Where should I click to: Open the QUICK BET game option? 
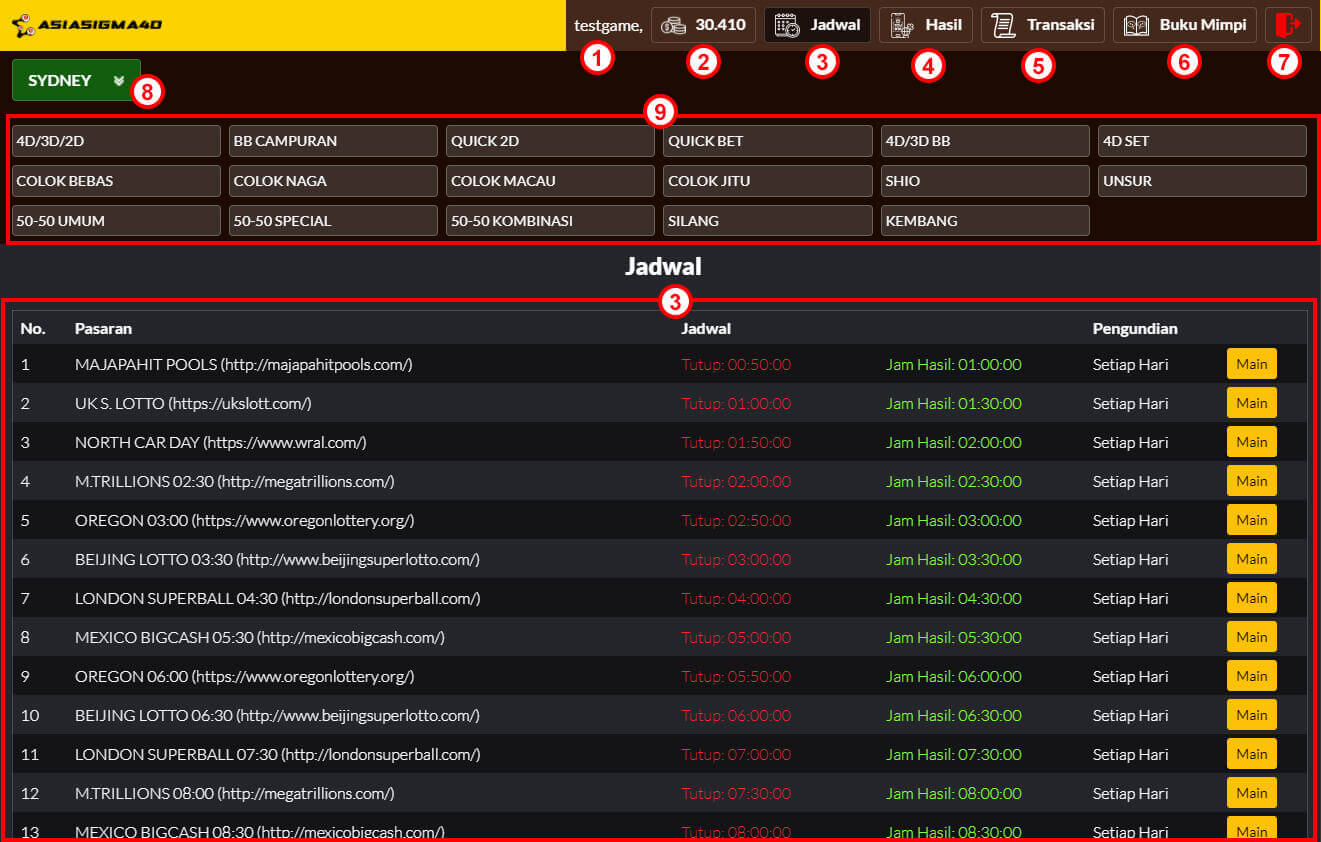click(x=767, y=141)
